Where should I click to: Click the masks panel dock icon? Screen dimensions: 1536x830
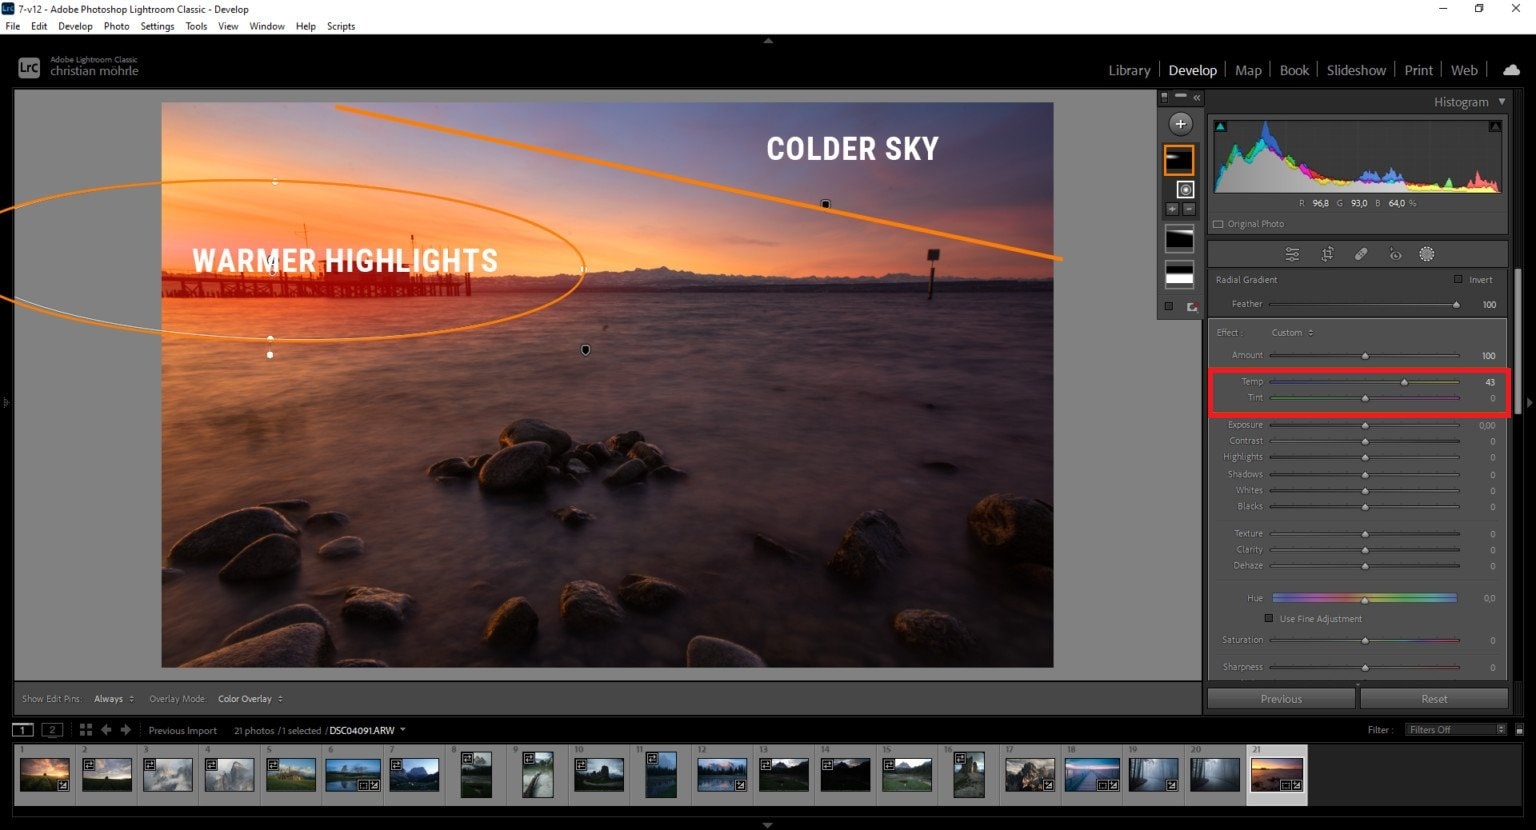click(x=1164, y=97)
